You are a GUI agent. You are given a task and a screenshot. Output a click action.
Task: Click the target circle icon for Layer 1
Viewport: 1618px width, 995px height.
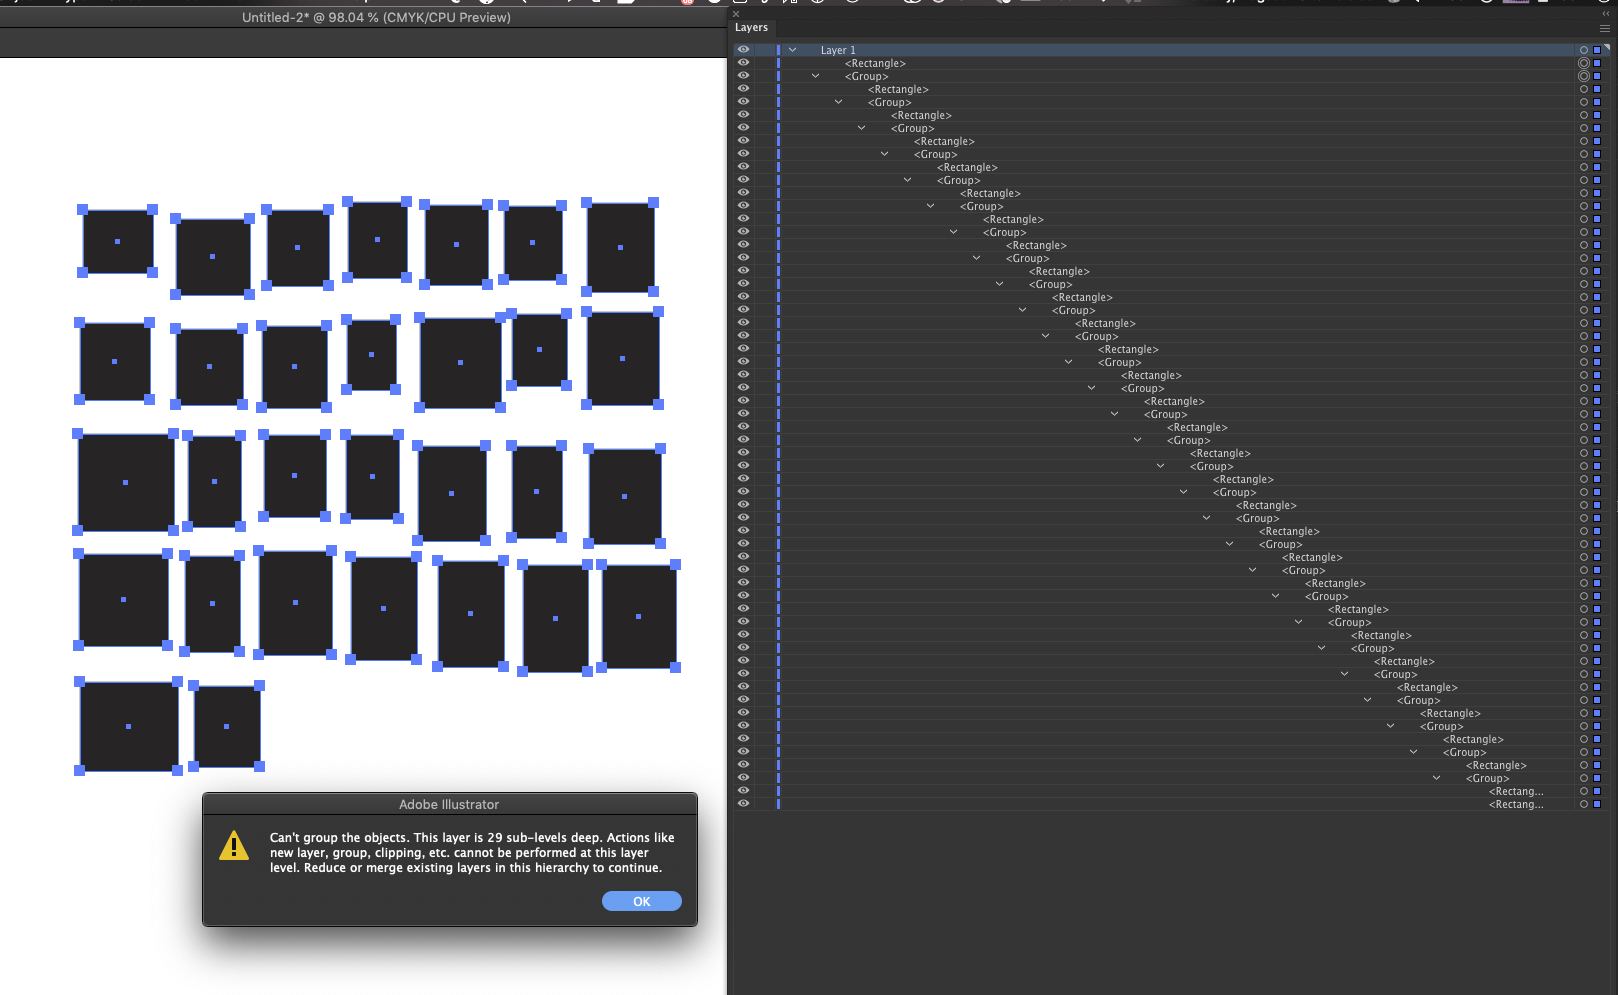pos(1583,50)
